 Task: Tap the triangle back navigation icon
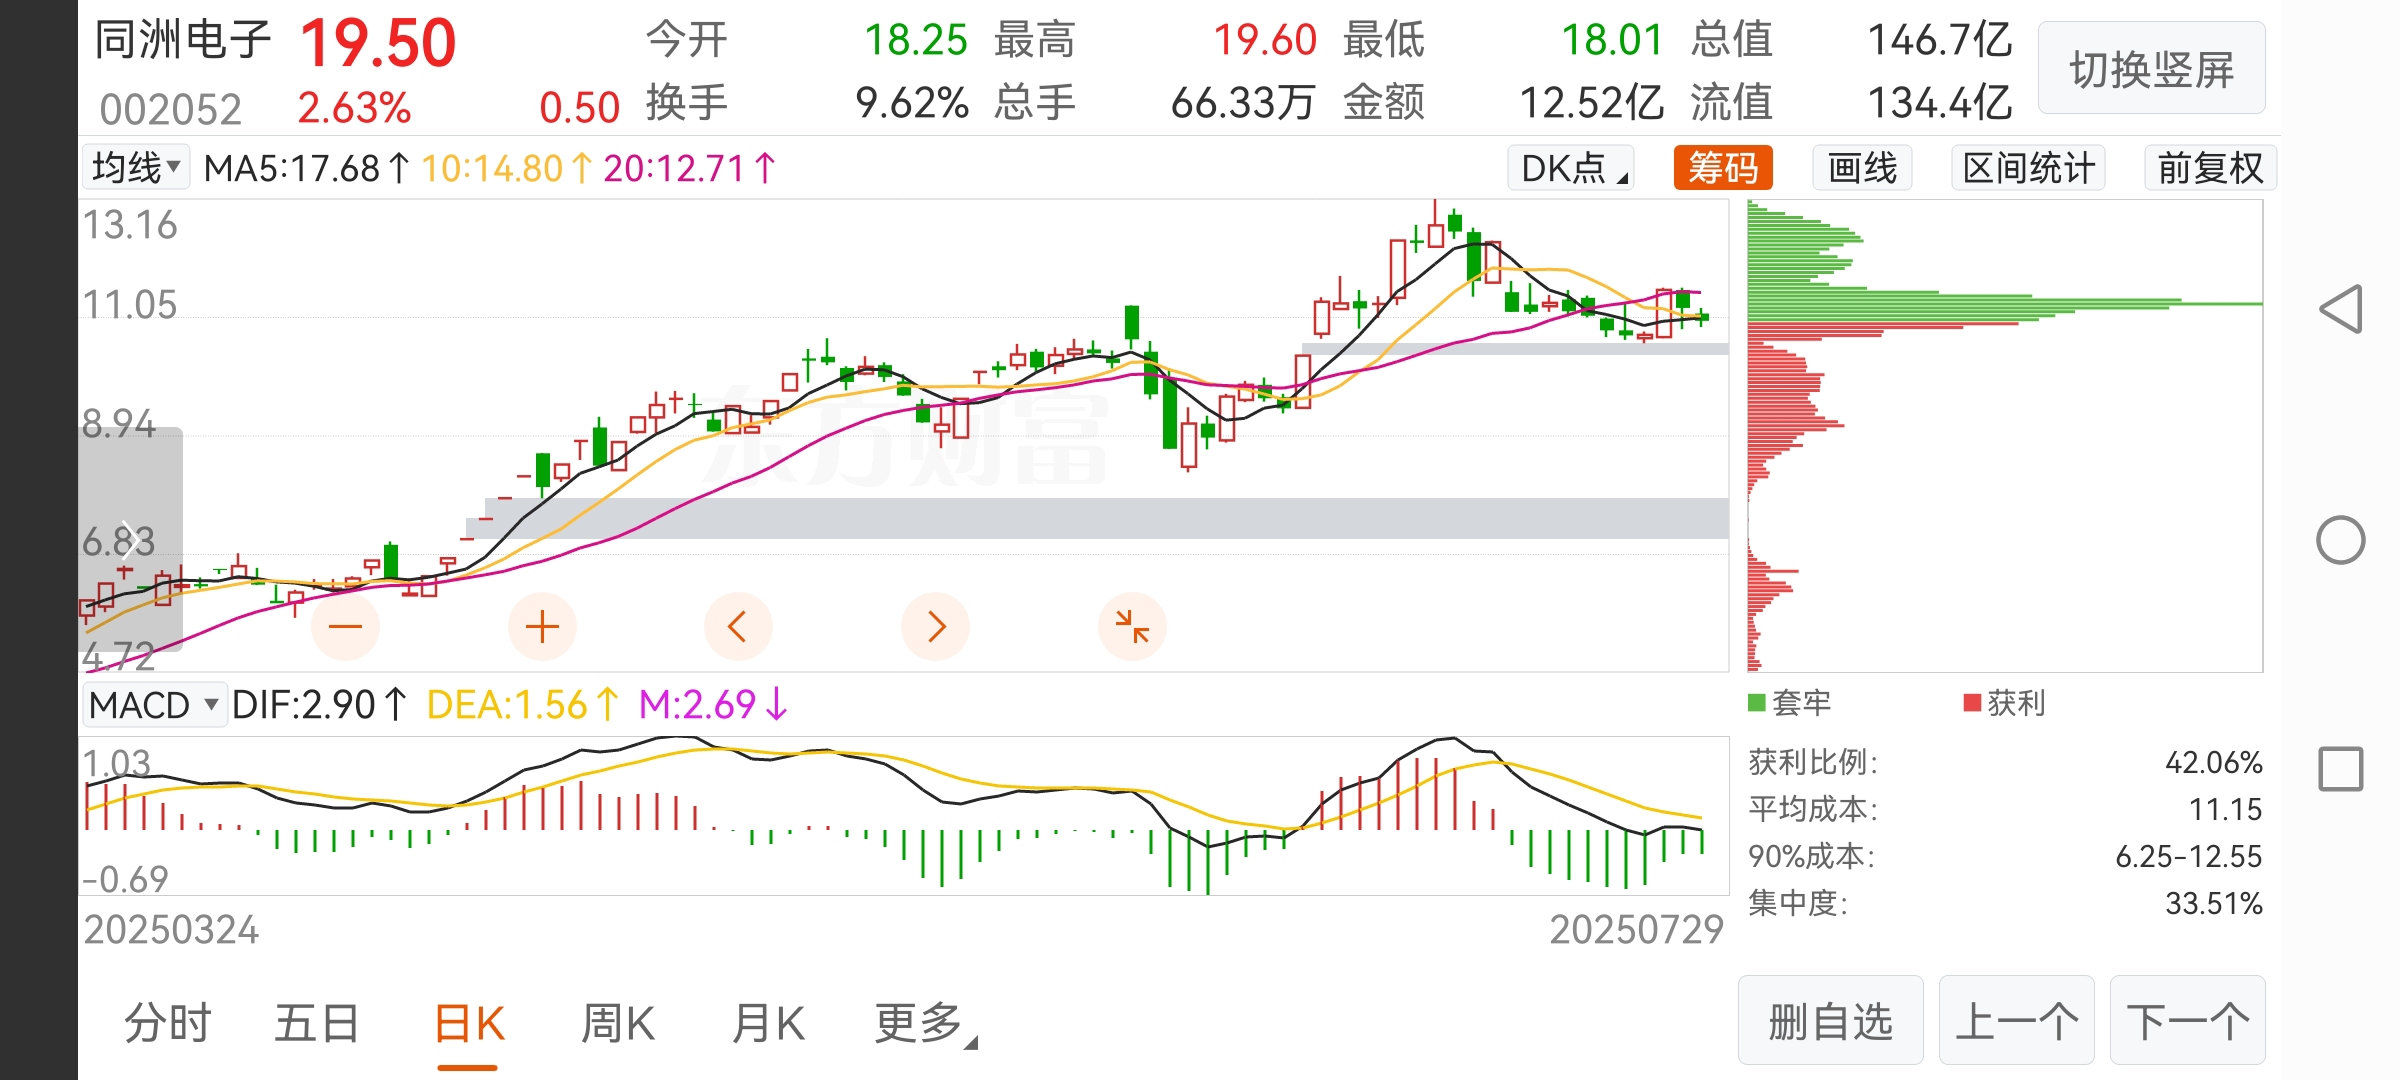[x=2341, y=309]
